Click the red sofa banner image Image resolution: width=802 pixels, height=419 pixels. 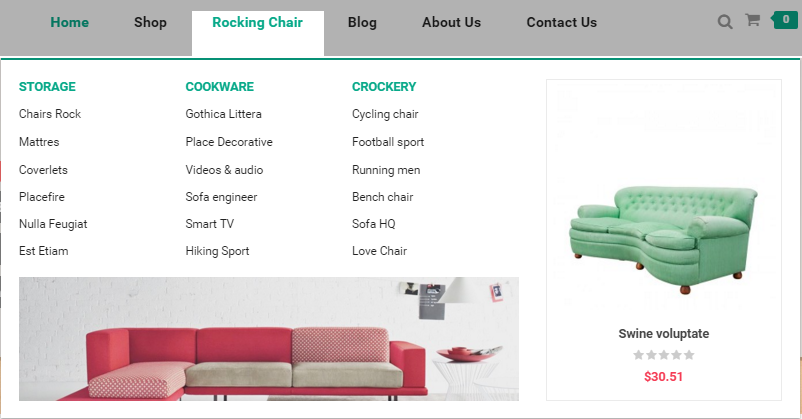[268, 340]
